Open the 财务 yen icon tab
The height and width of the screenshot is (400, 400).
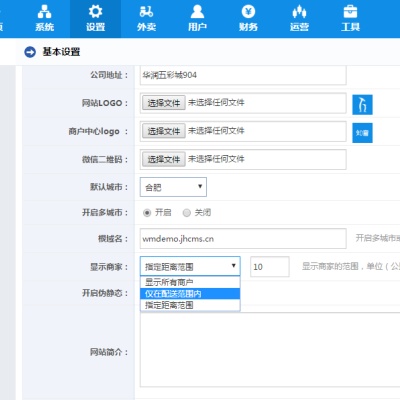point(248,19)
